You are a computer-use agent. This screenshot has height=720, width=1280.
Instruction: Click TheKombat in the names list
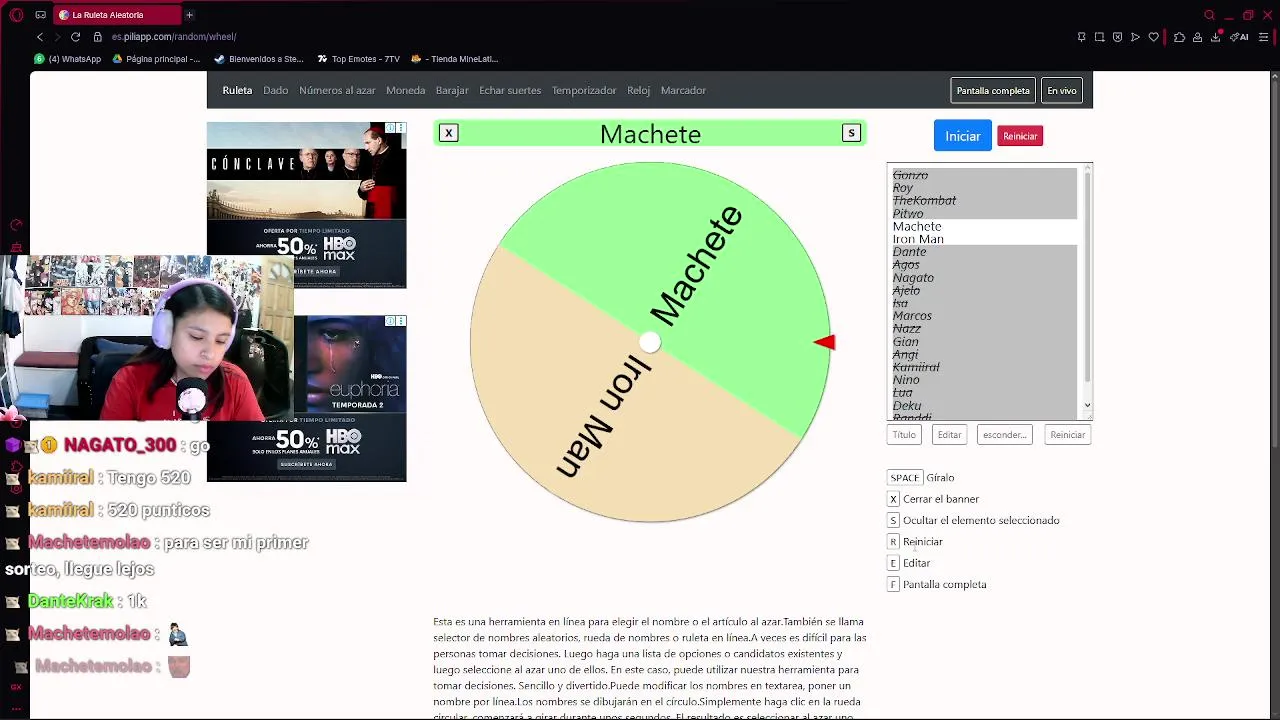[924, 200]
